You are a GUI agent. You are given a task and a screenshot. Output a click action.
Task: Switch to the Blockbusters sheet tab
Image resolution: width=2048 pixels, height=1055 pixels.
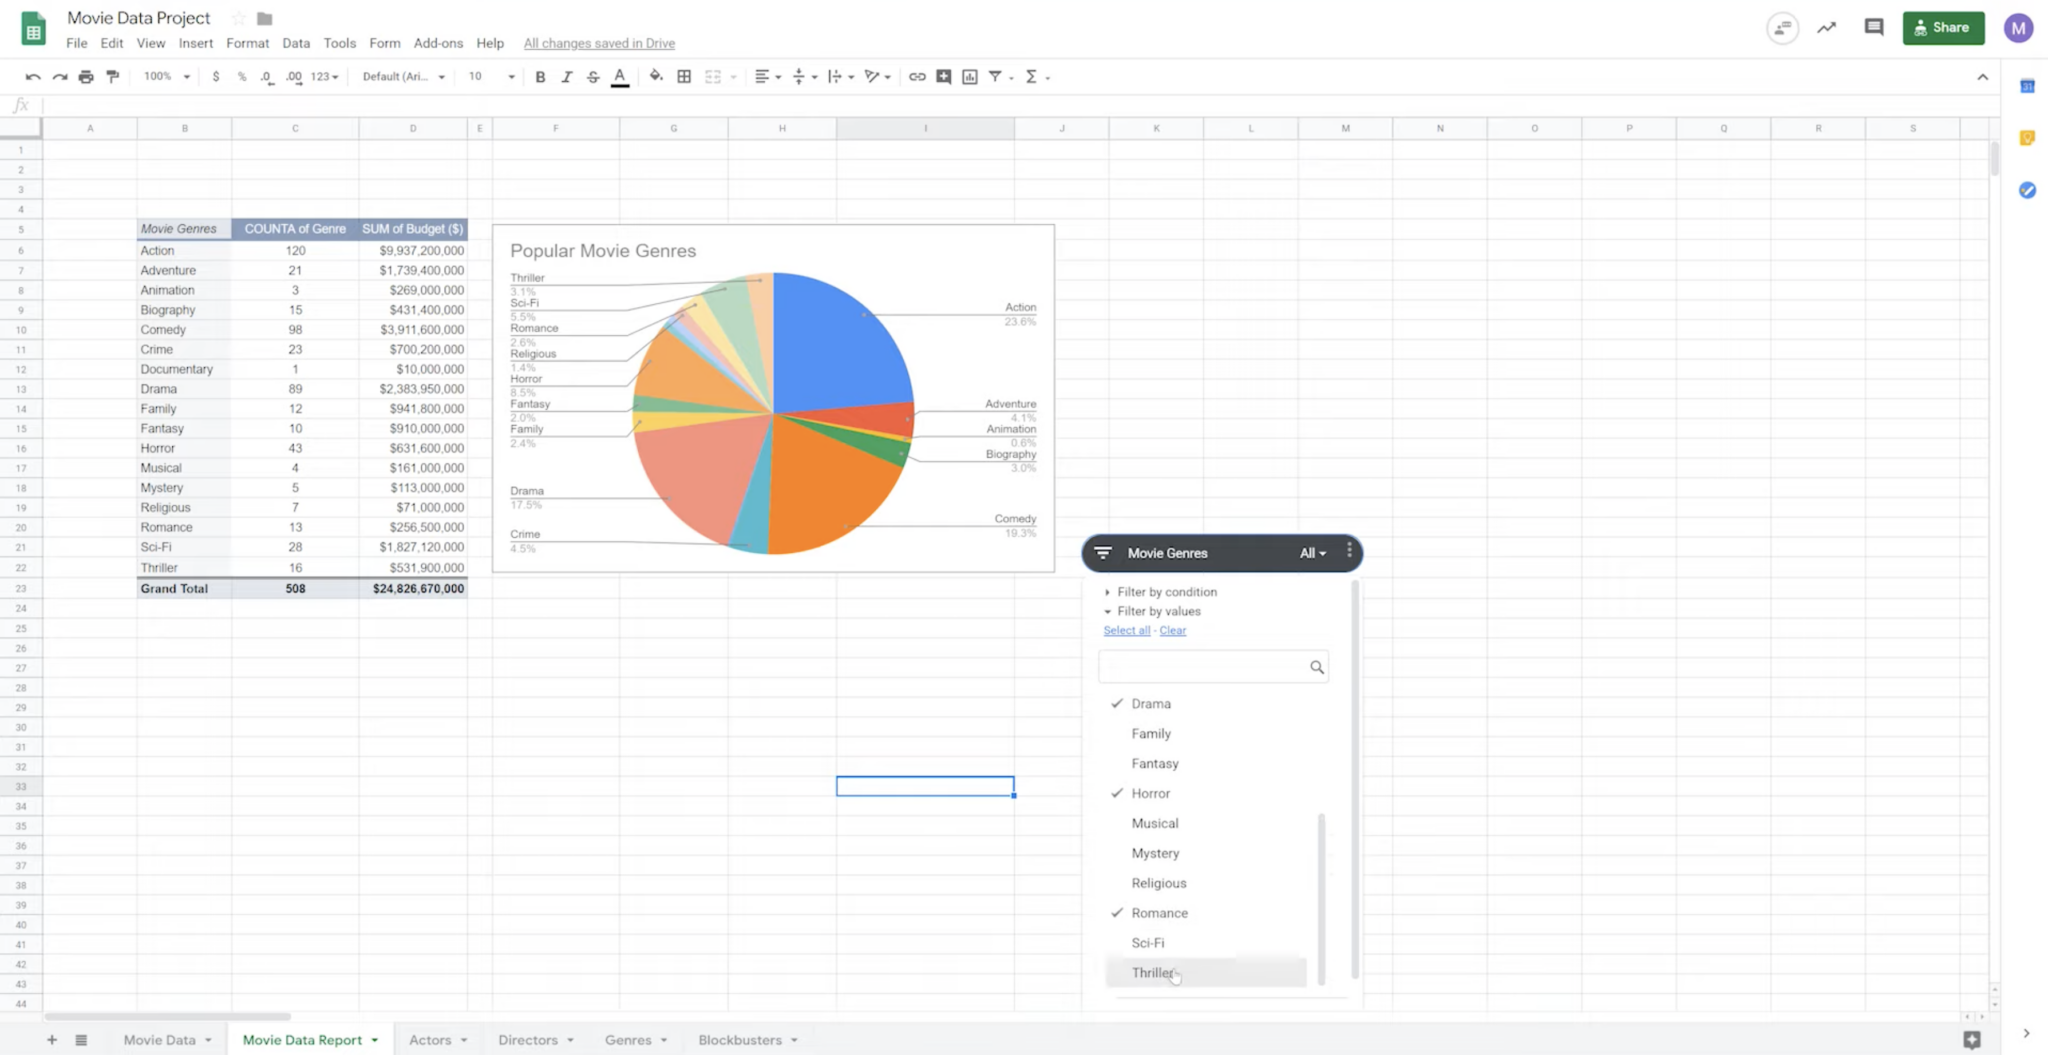[739, 1040]
